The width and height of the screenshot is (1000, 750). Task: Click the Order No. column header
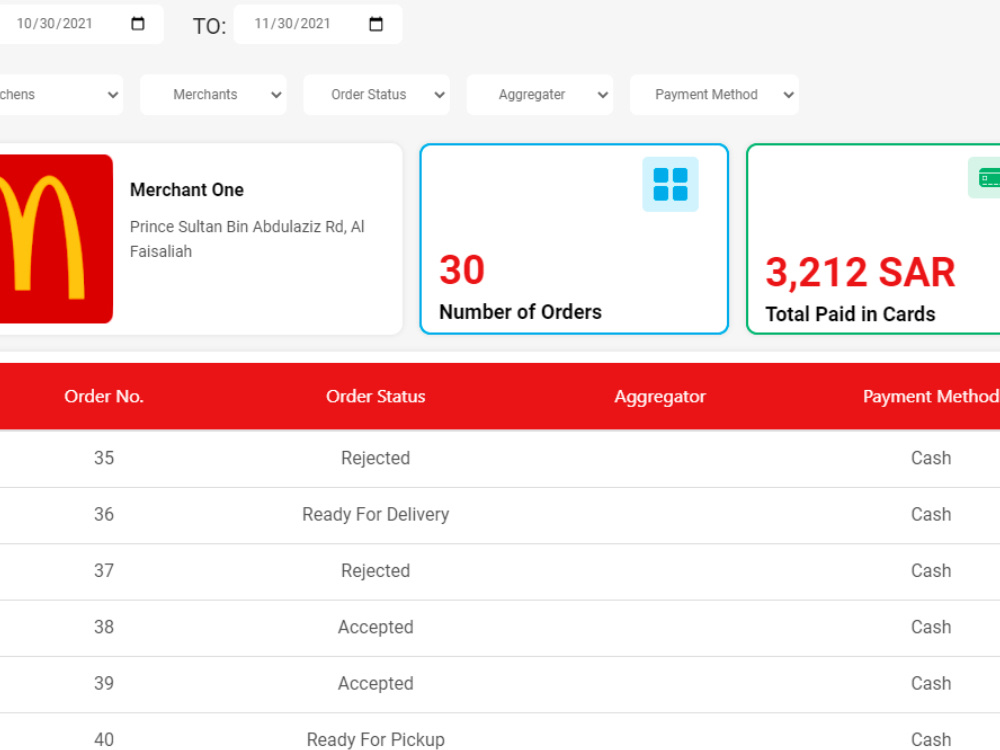point(104,396)
